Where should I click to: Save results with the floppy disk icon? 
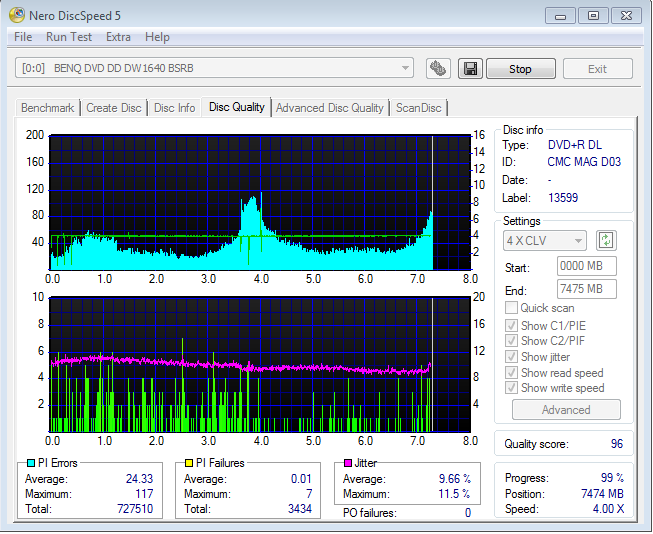click(470, 68)
